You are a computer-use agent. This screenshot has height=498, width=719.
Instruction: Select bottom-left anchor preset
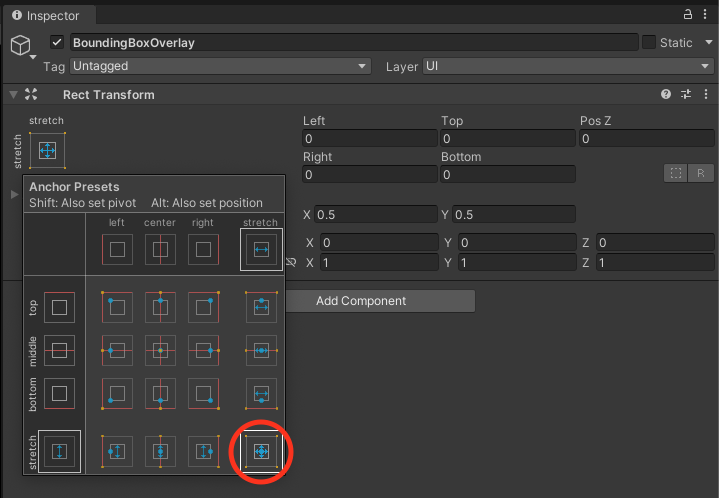pyautogui.click(x=117, y=393)
